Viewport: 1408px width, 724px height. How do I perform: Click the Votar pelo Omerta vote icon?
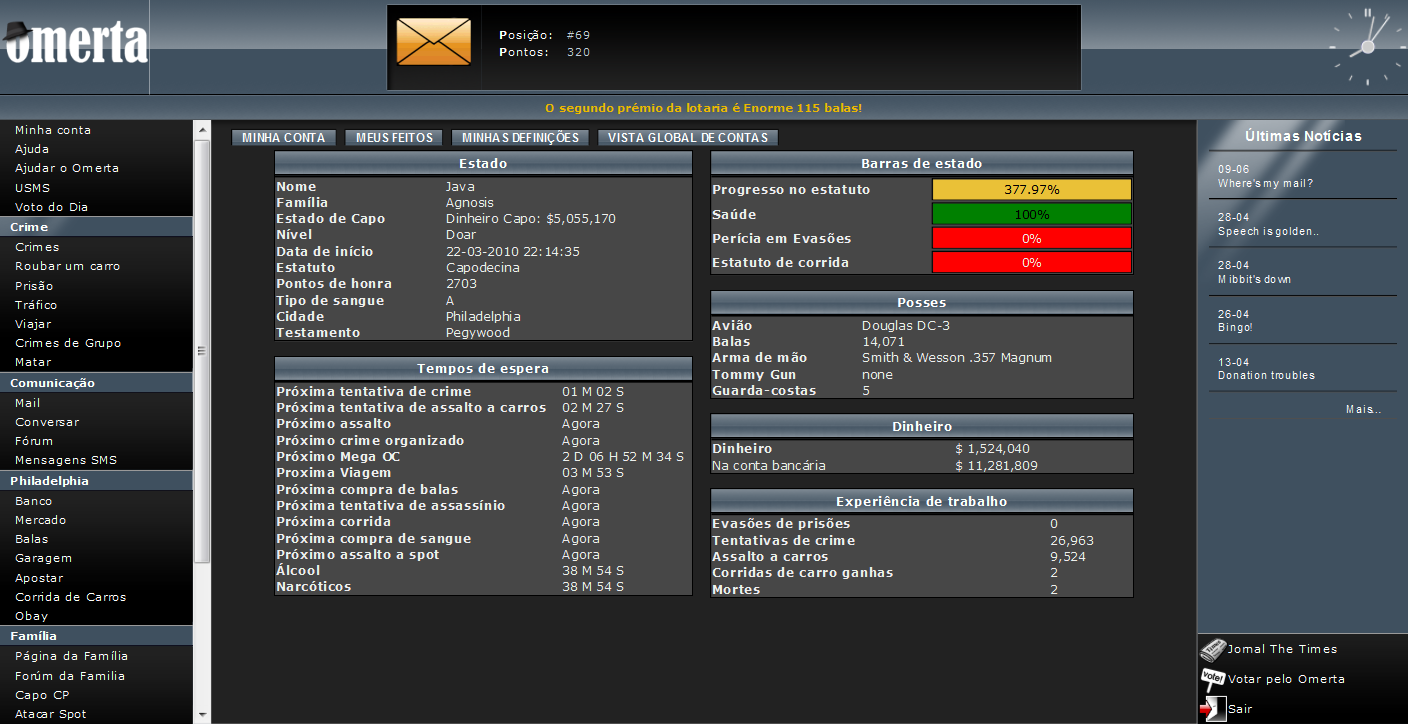[x=1213, y=679]
